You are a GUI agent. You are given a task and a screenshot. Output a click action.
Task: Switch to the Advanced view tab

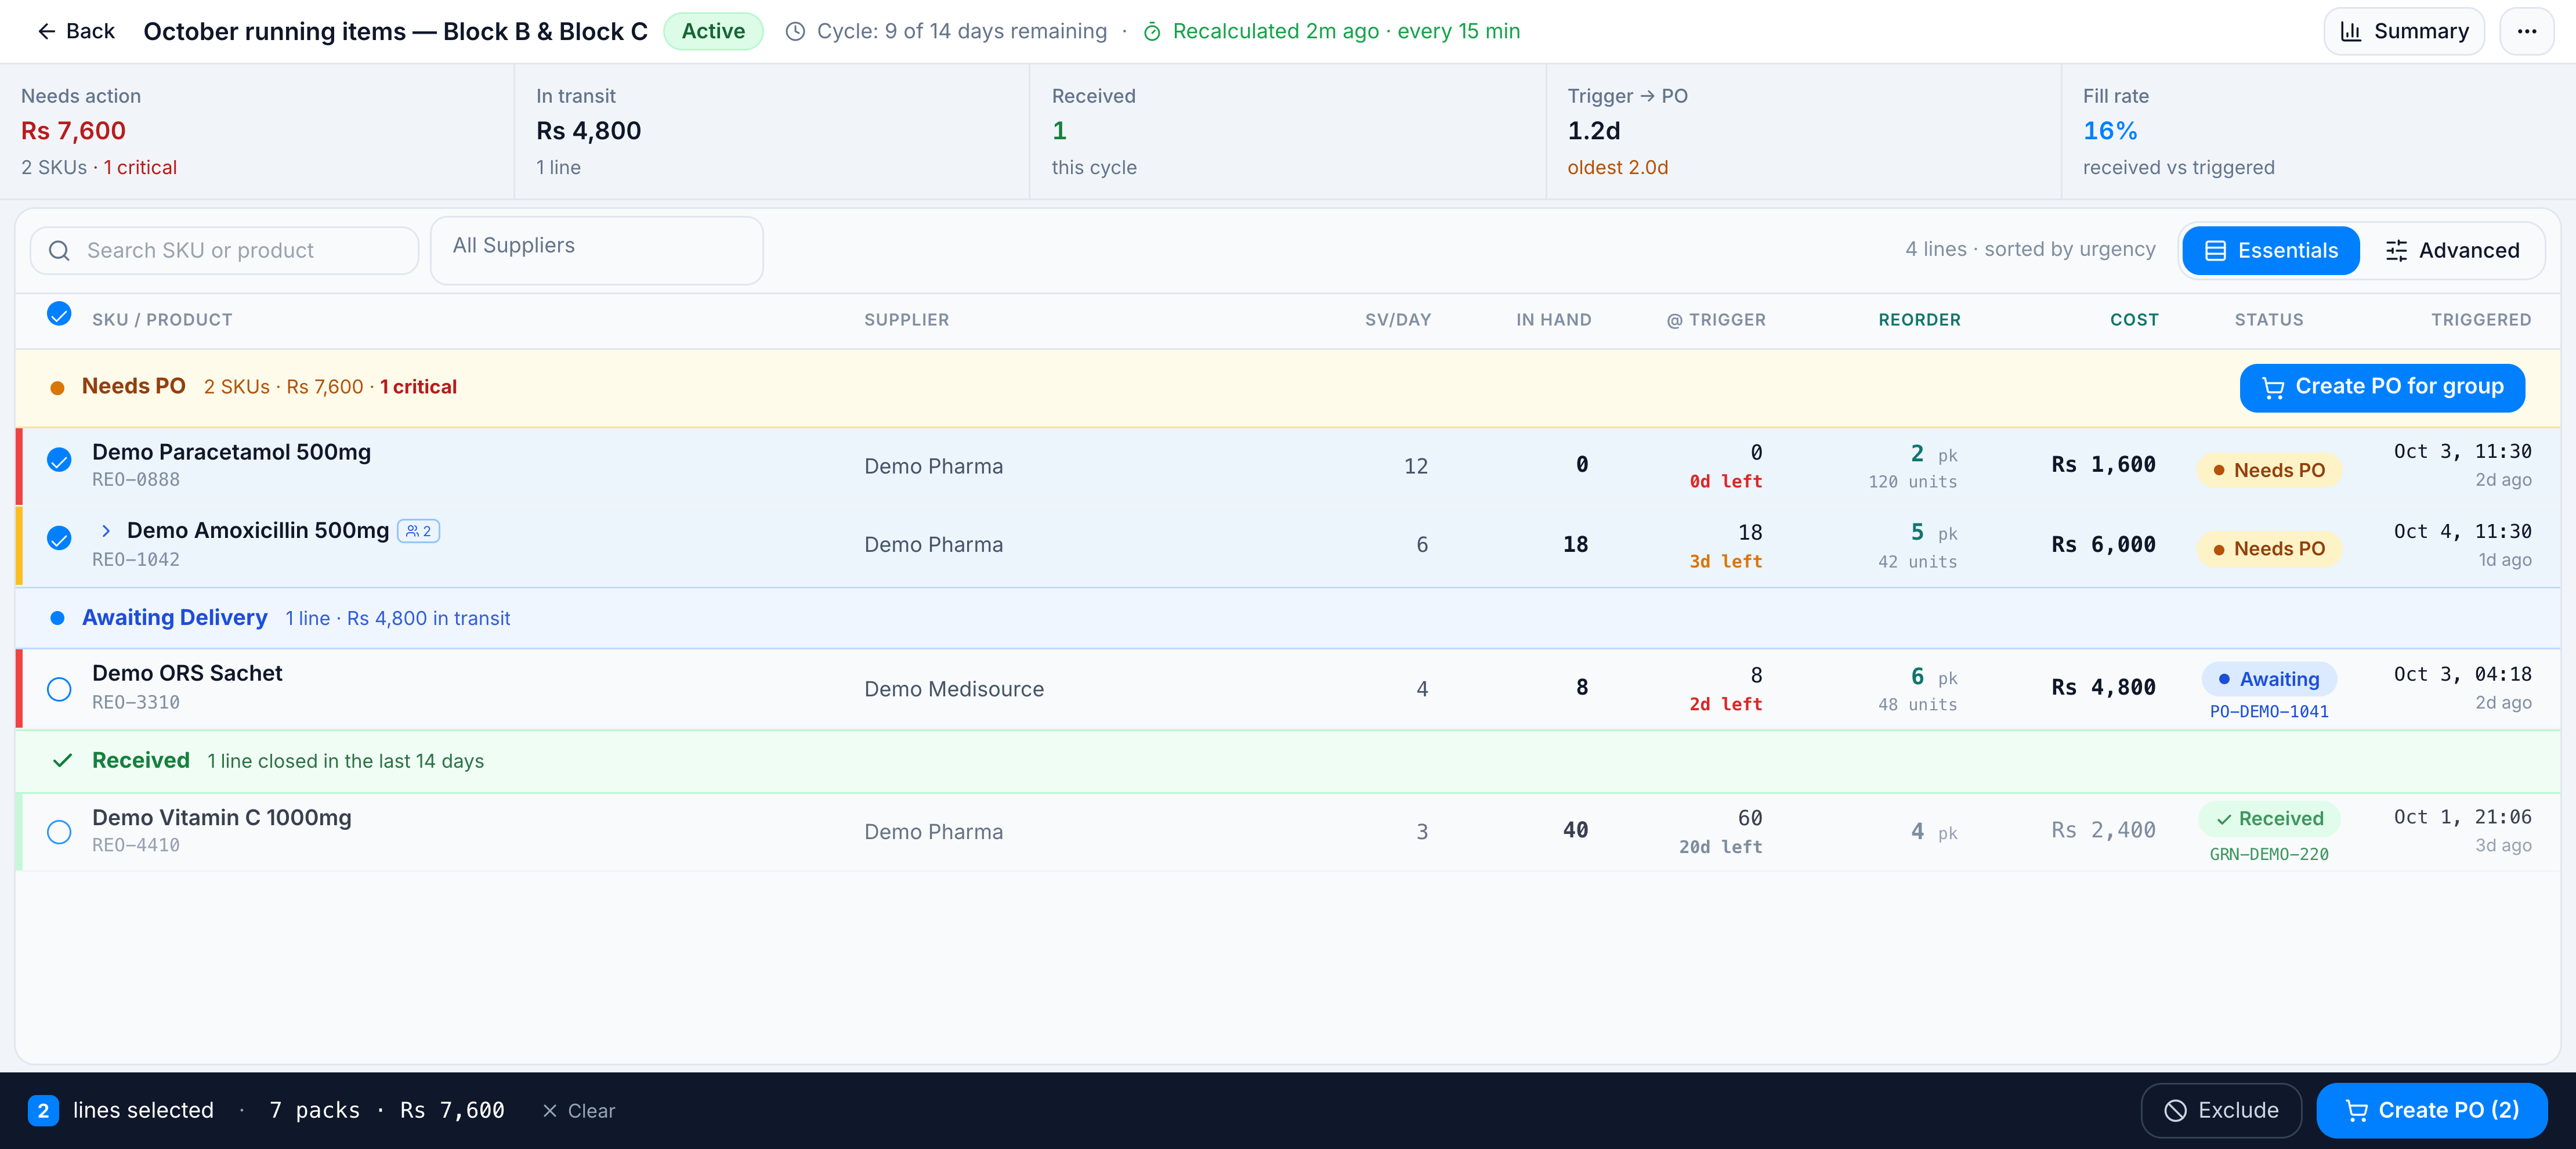click(x=2452, y=250)
